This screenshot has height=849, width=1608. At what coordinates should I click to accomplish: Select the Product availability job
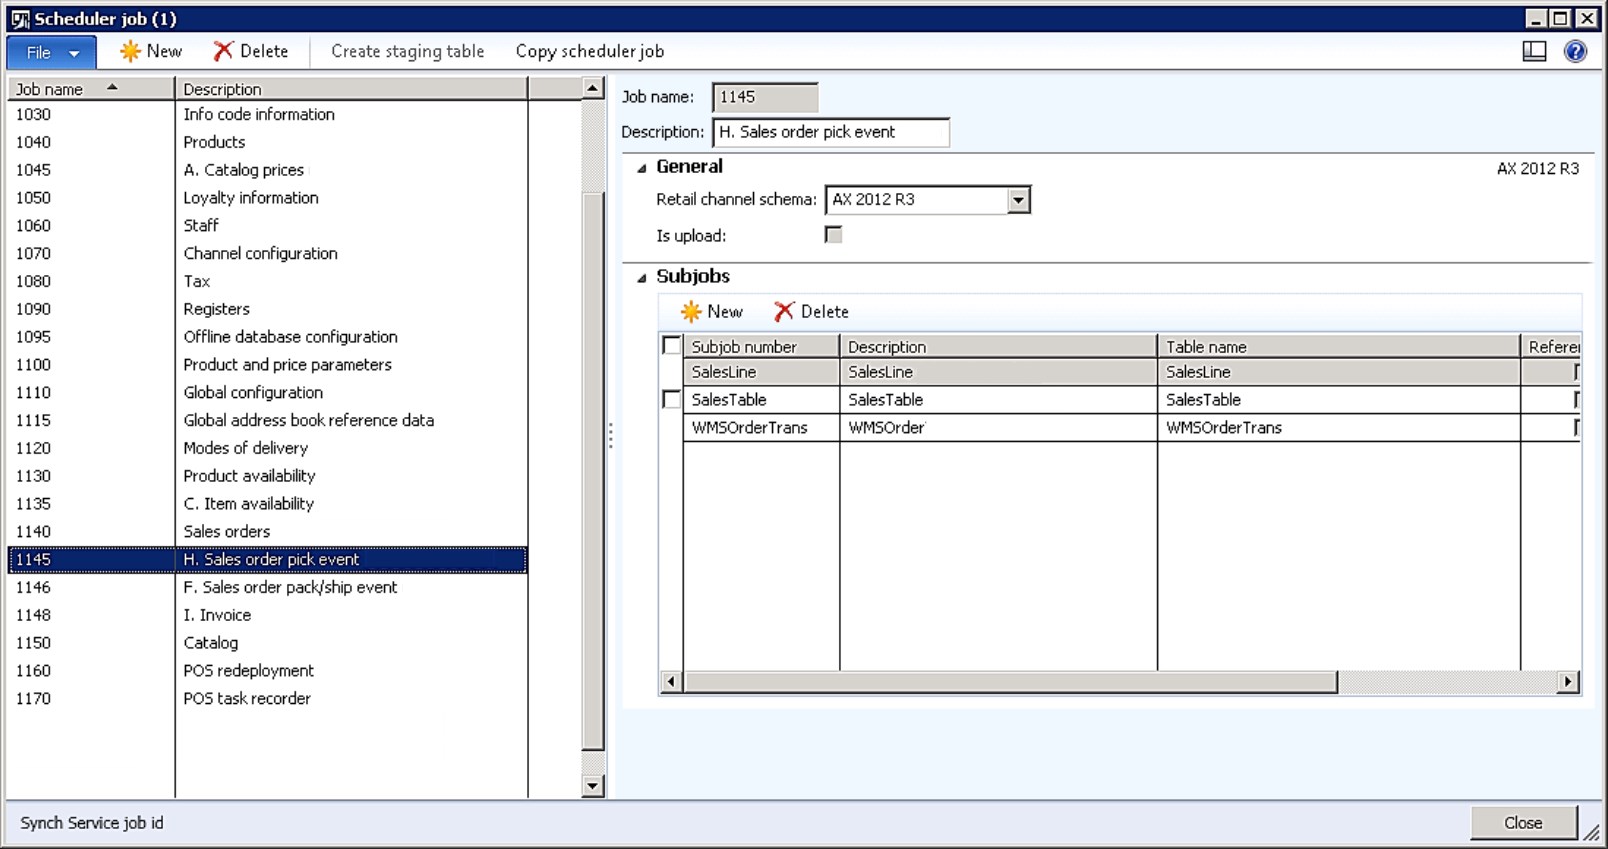coord(268,476)
